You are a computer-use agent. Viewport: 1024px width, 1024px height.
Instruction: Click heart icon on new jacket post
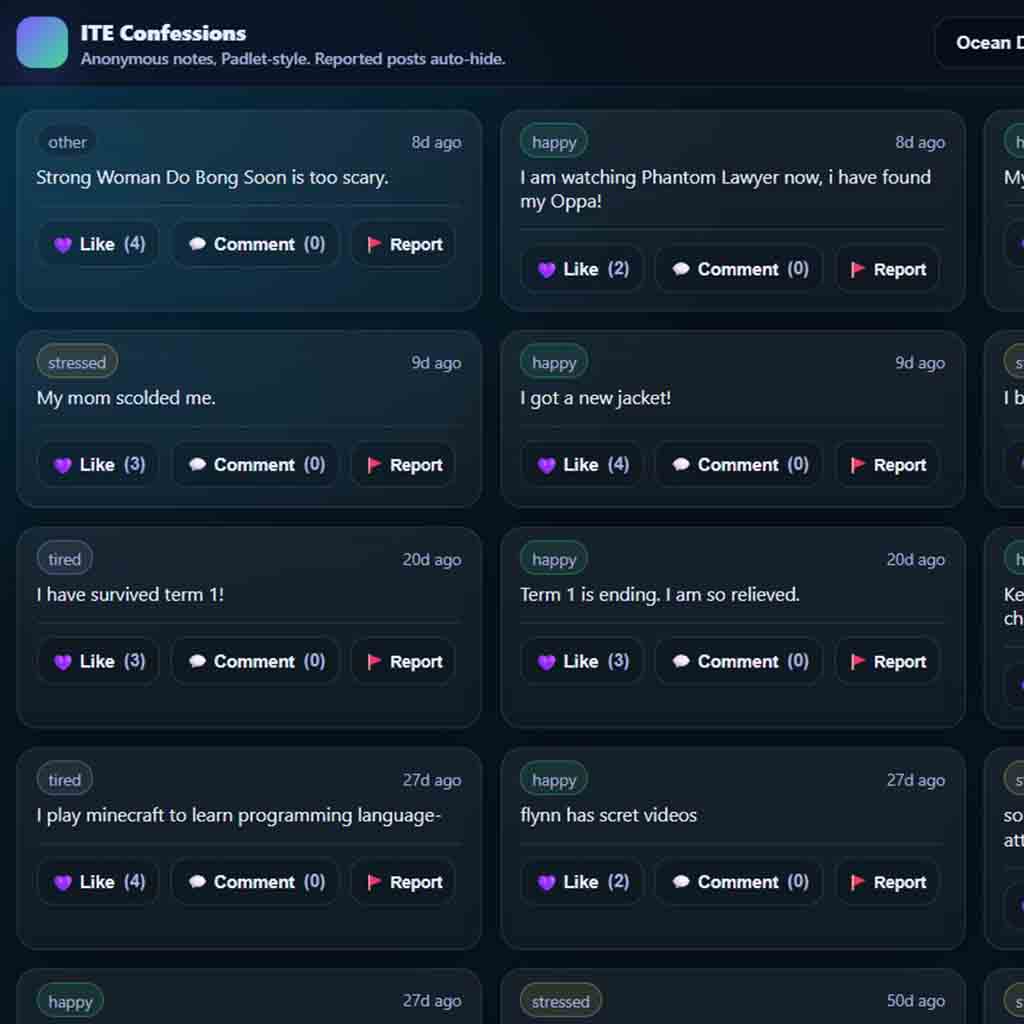coord(546,465)
